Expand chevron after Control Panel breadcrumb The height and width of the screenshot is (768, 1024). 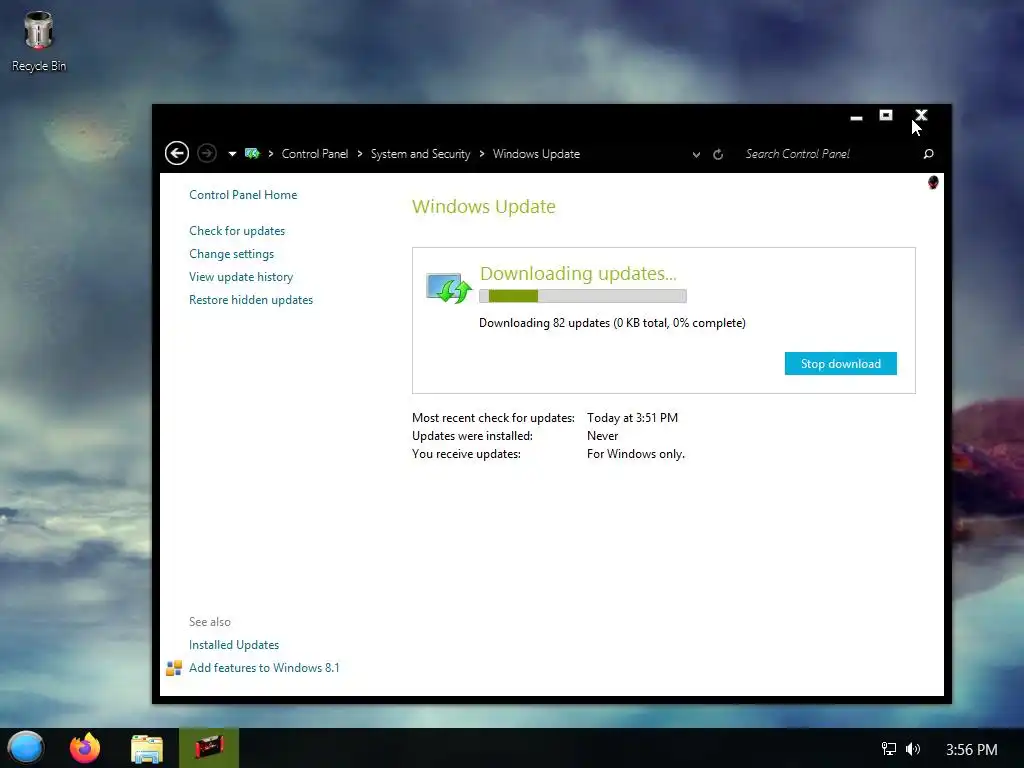(x=360, y=154)
